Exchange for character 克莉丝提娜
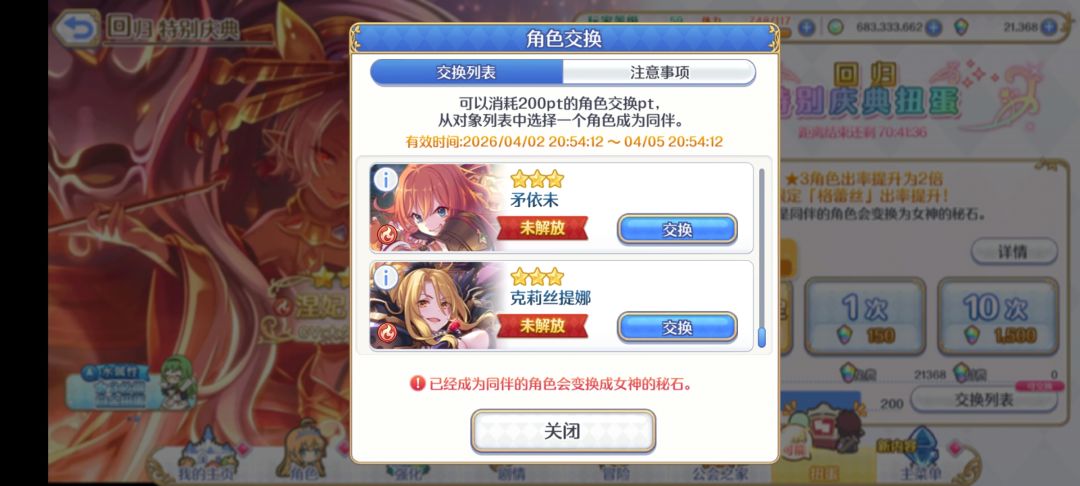The height and width of the screenshot is (486, 1080). pos(677,328)
